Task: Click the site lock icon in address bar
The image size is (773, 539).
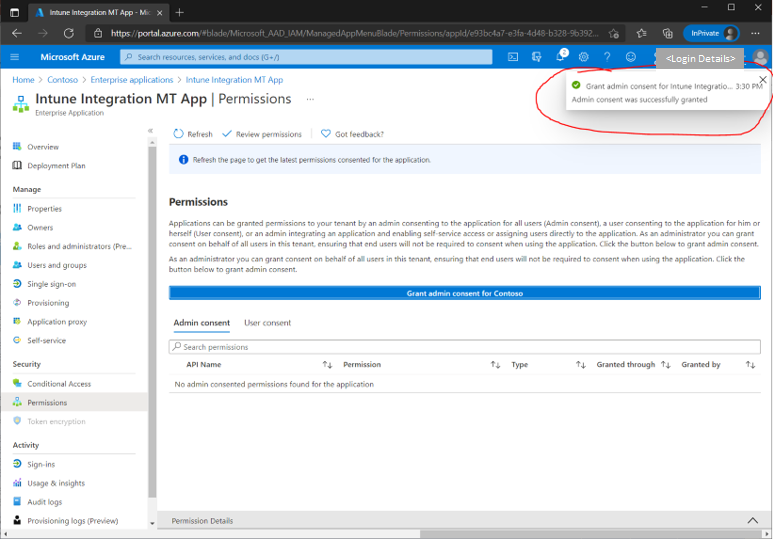Action: [x=98, y=33]
